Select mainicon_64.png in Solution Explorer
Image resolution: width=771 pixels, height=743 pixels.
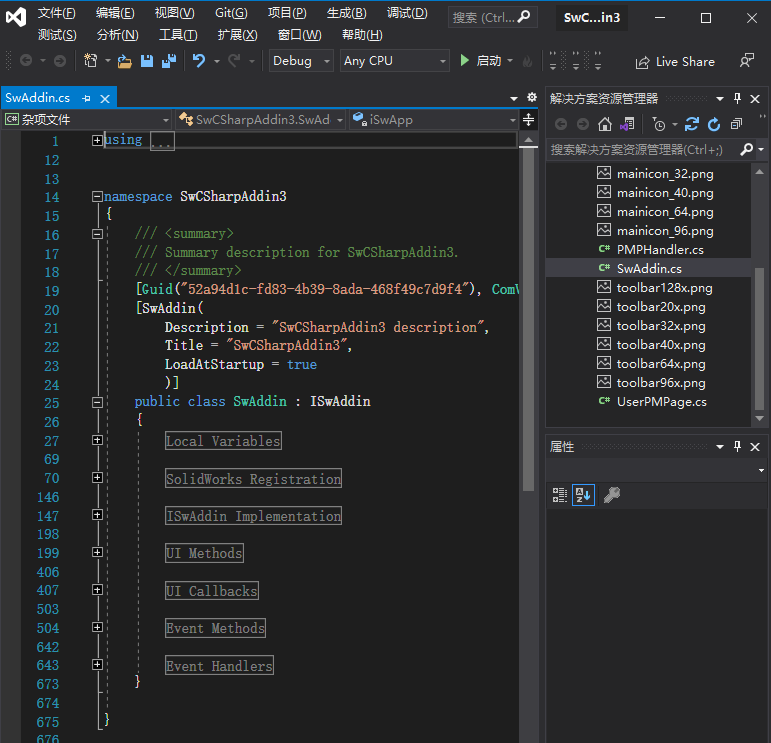coord(665,212)
